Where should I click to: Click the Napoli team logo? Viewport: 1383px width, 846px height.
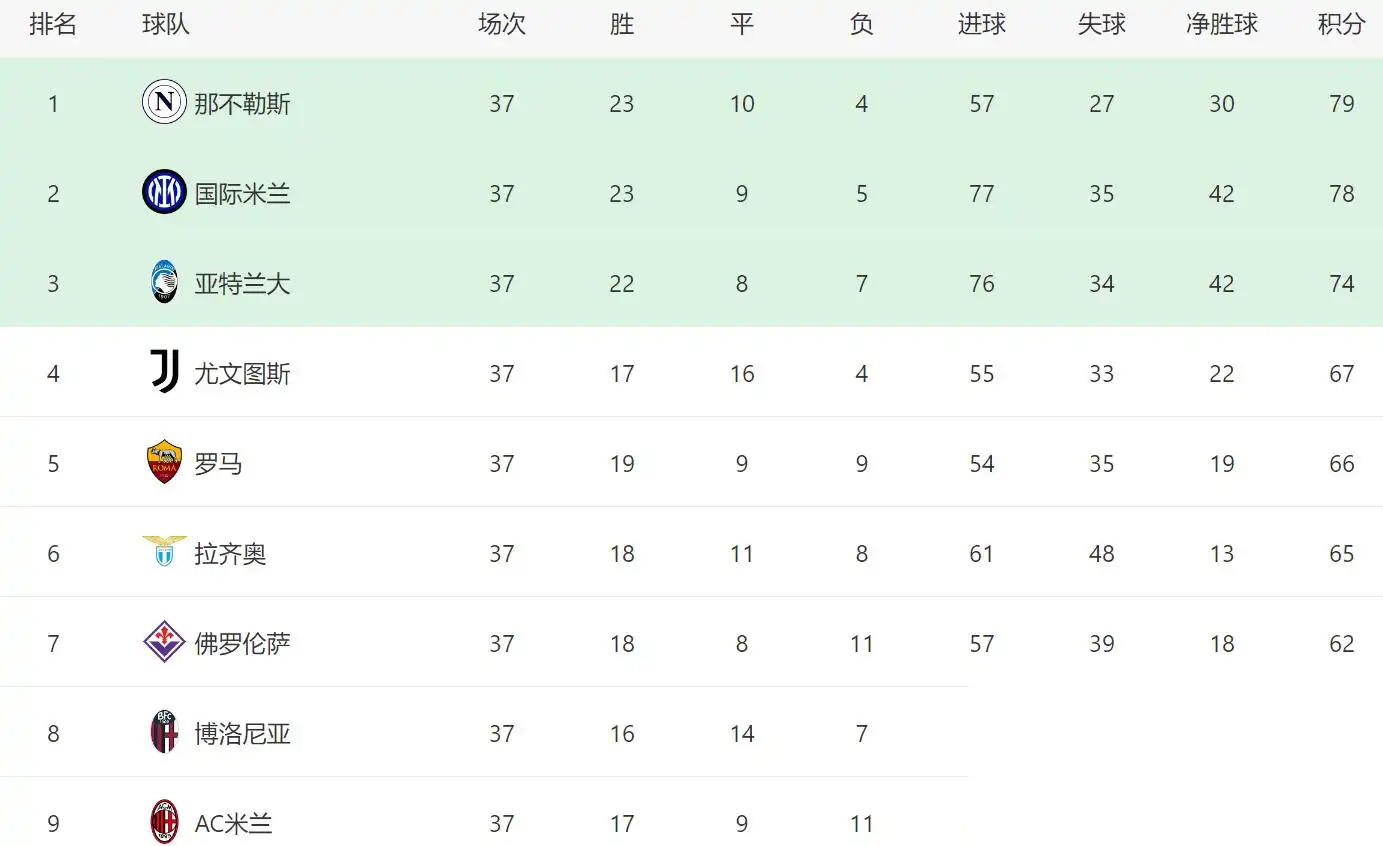coord(164,102)
